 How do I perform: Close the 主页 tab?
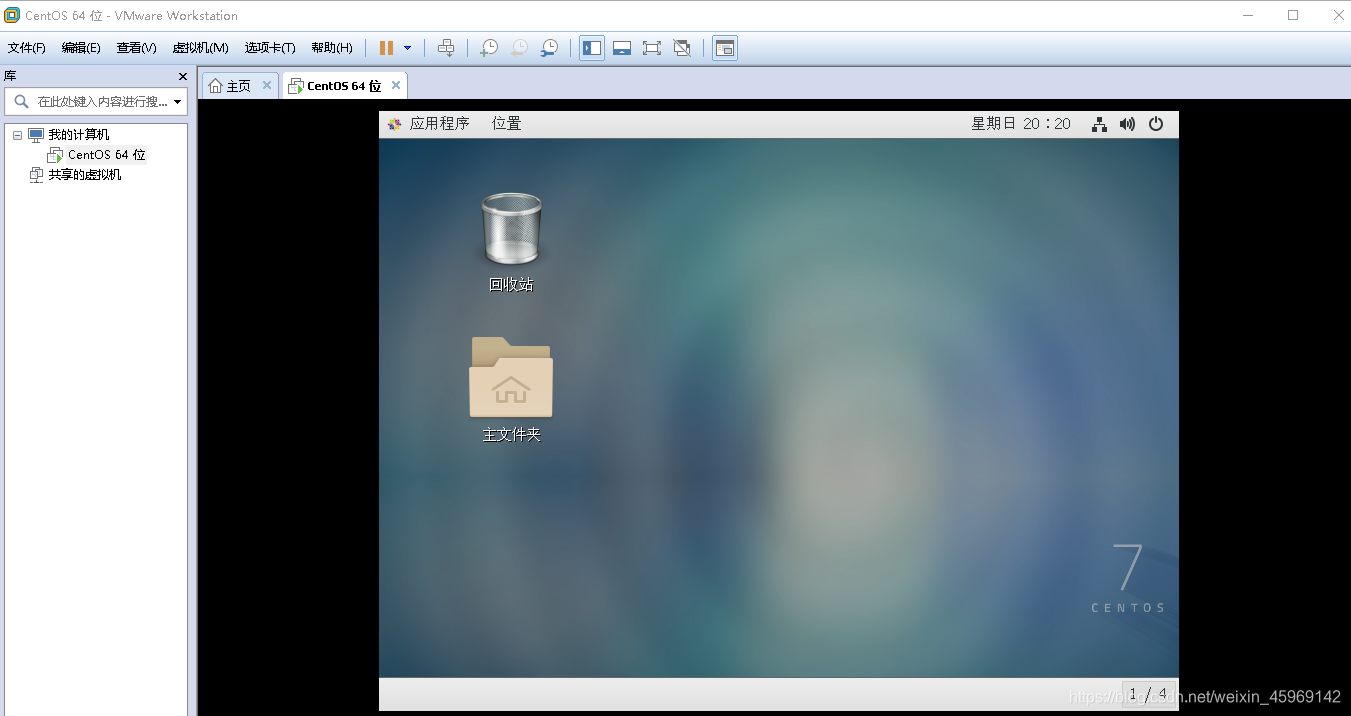click(x=267, y=85)
